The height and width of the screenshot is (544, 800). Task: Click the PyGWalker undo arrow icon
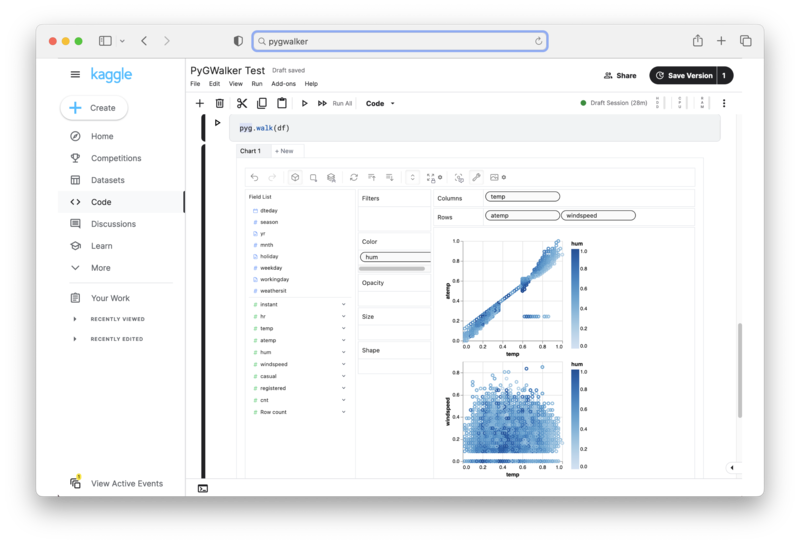pos(255,178)
